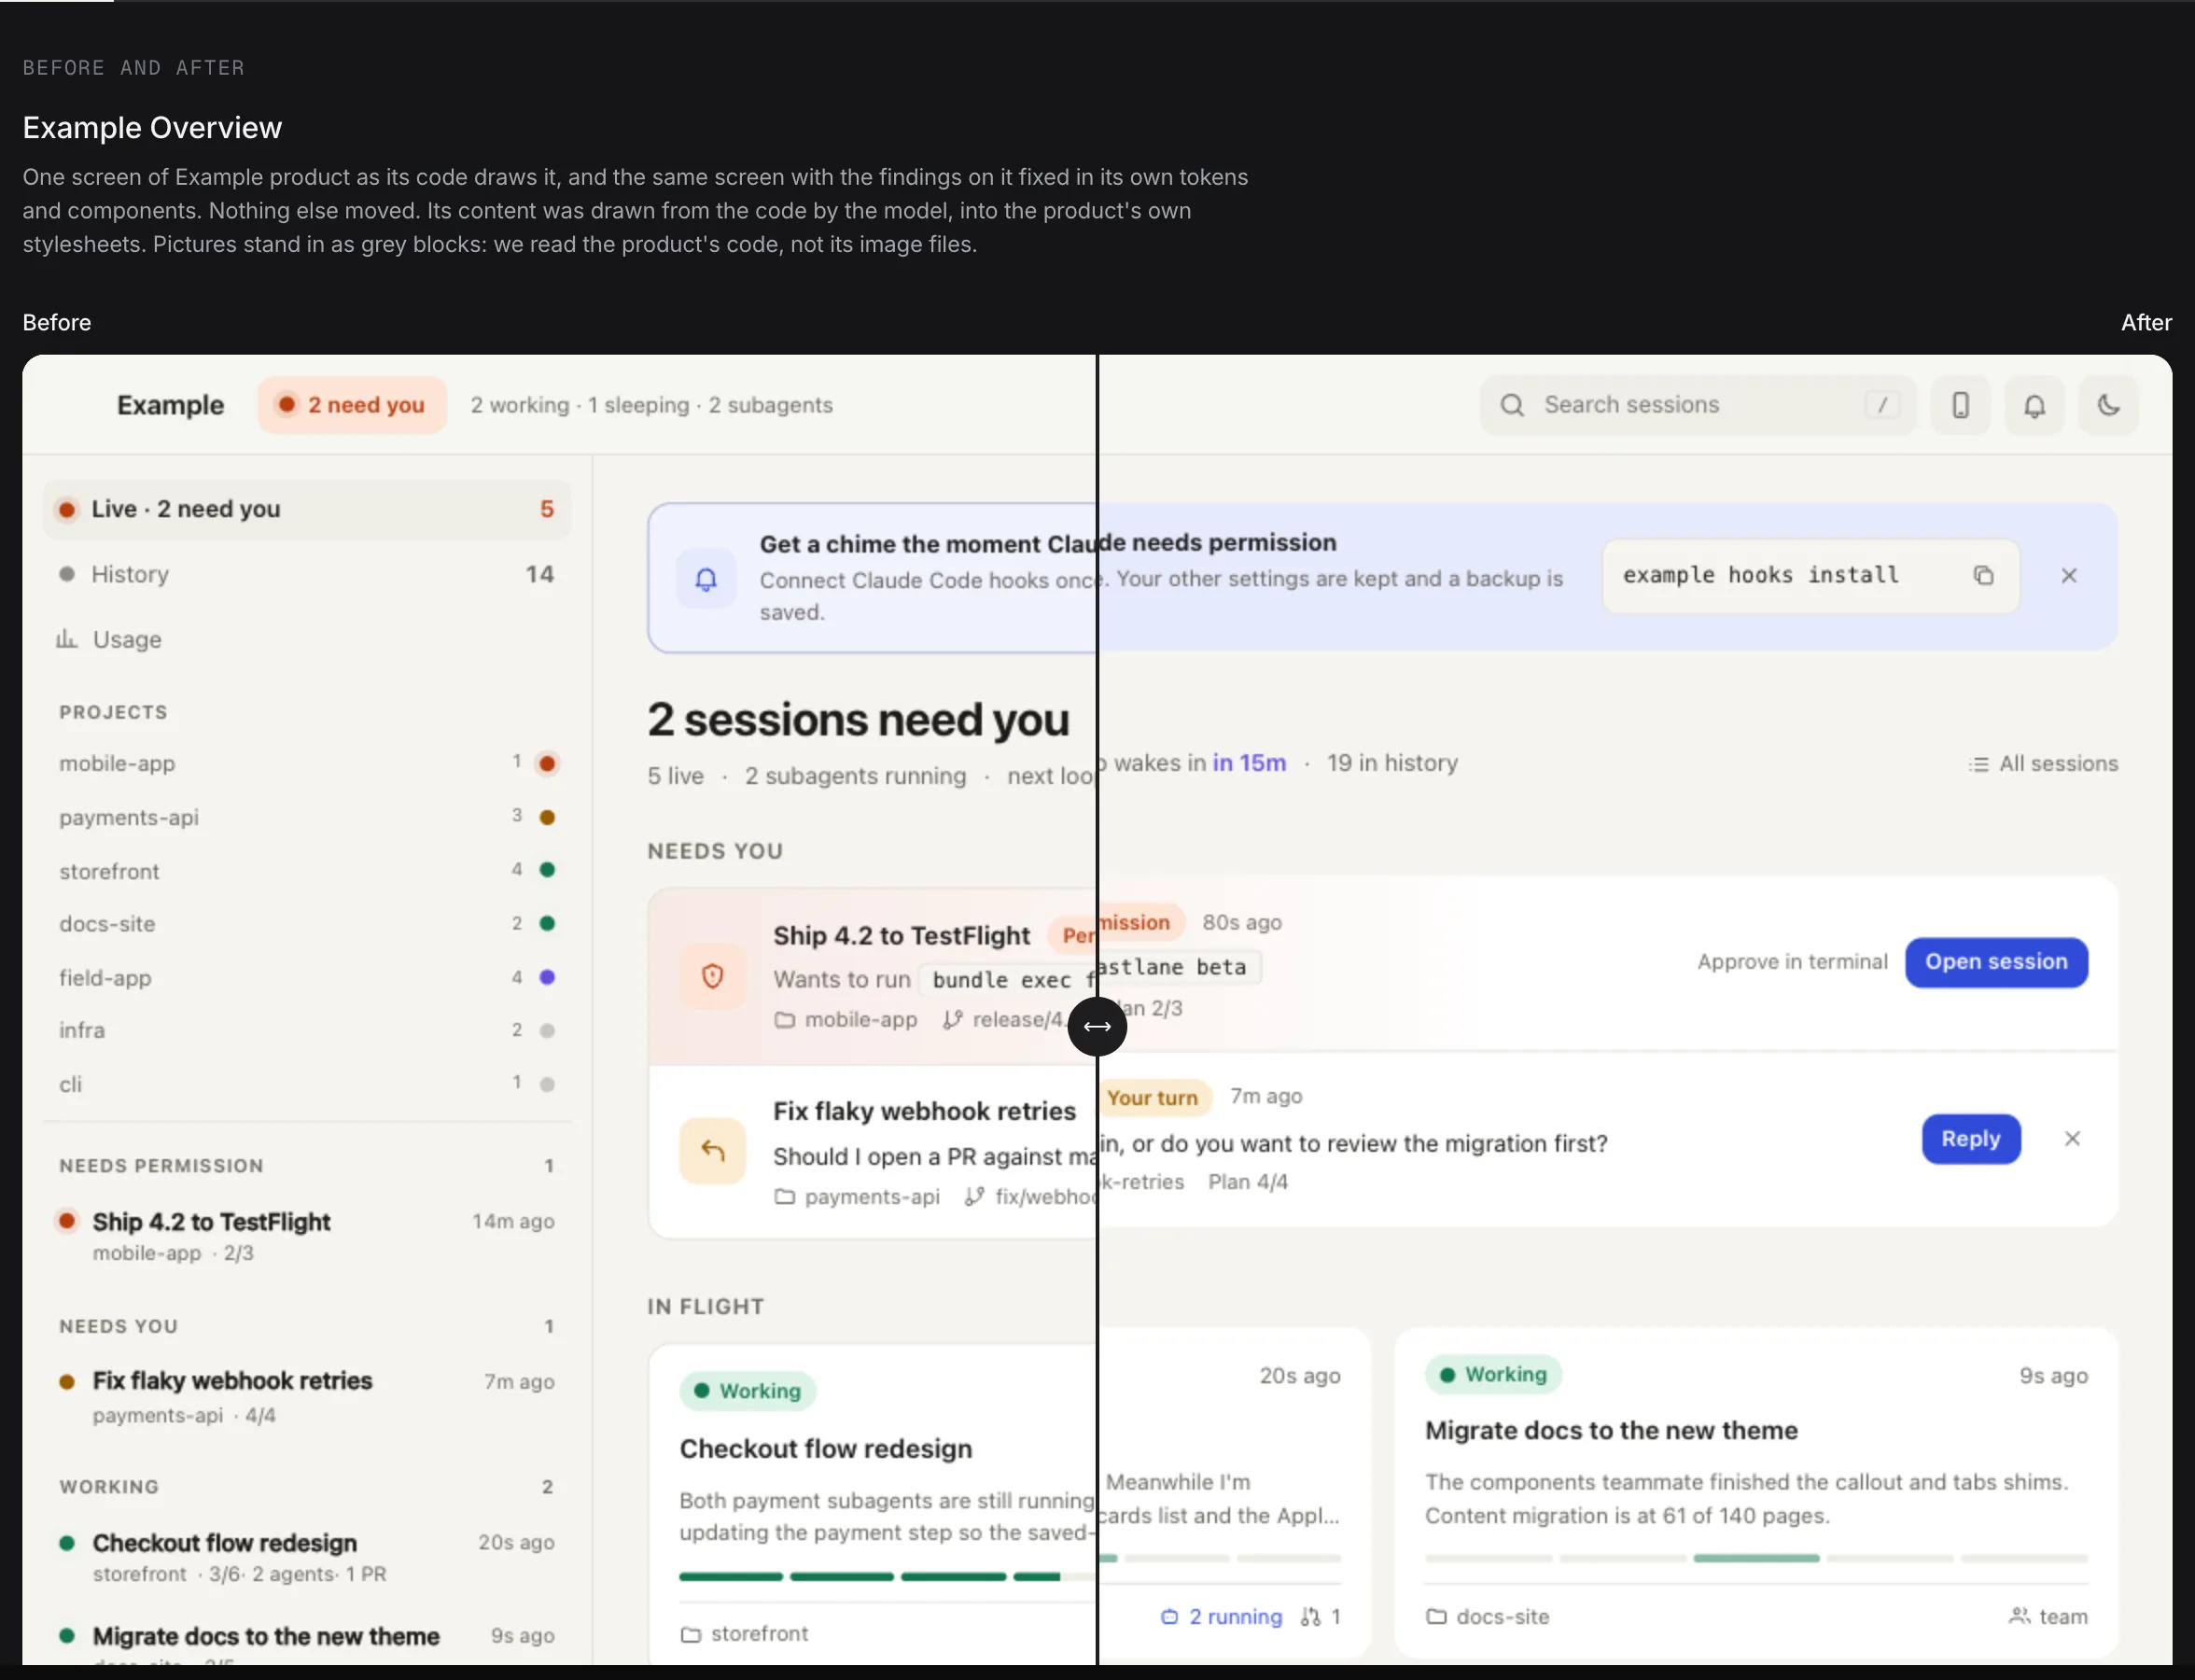Click the reply-arrow icon on the Fix flaky card
The height and width of the screenshot is (1680, 2195).
click(712, 1151)
